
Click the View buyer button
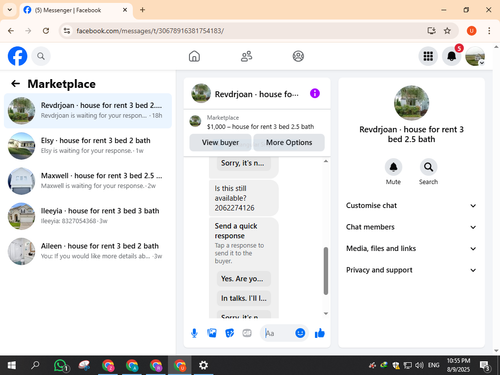point(220,142)
